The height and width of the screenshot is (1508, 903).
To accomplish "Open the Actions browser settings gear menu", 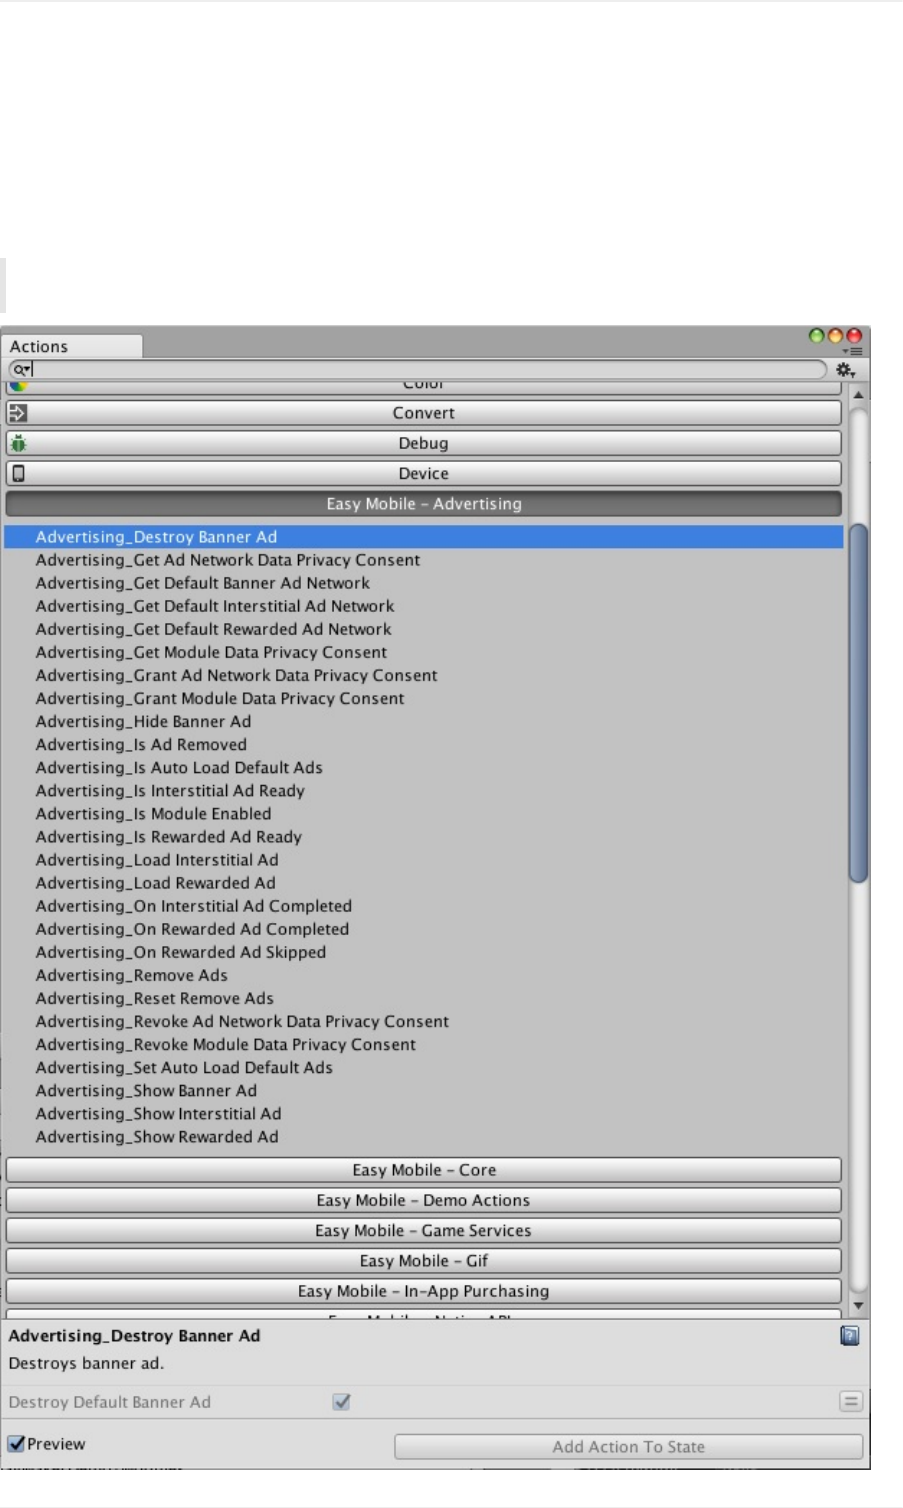I will (846, 370).
